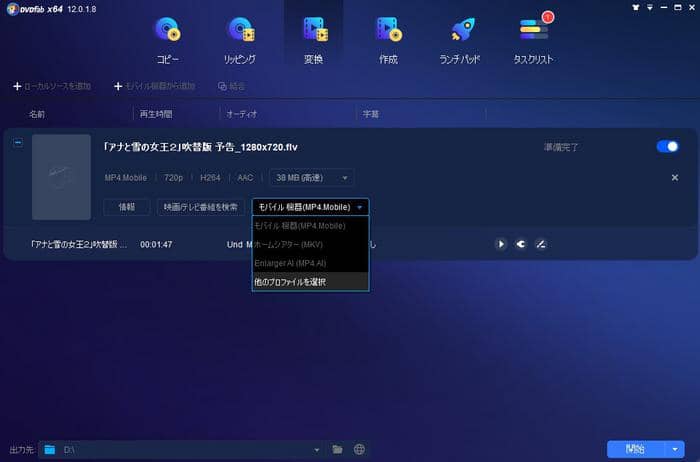Expand the Start button dropdown arrow
The height and width of the screenshot is (462, 700).
[675, 449]
